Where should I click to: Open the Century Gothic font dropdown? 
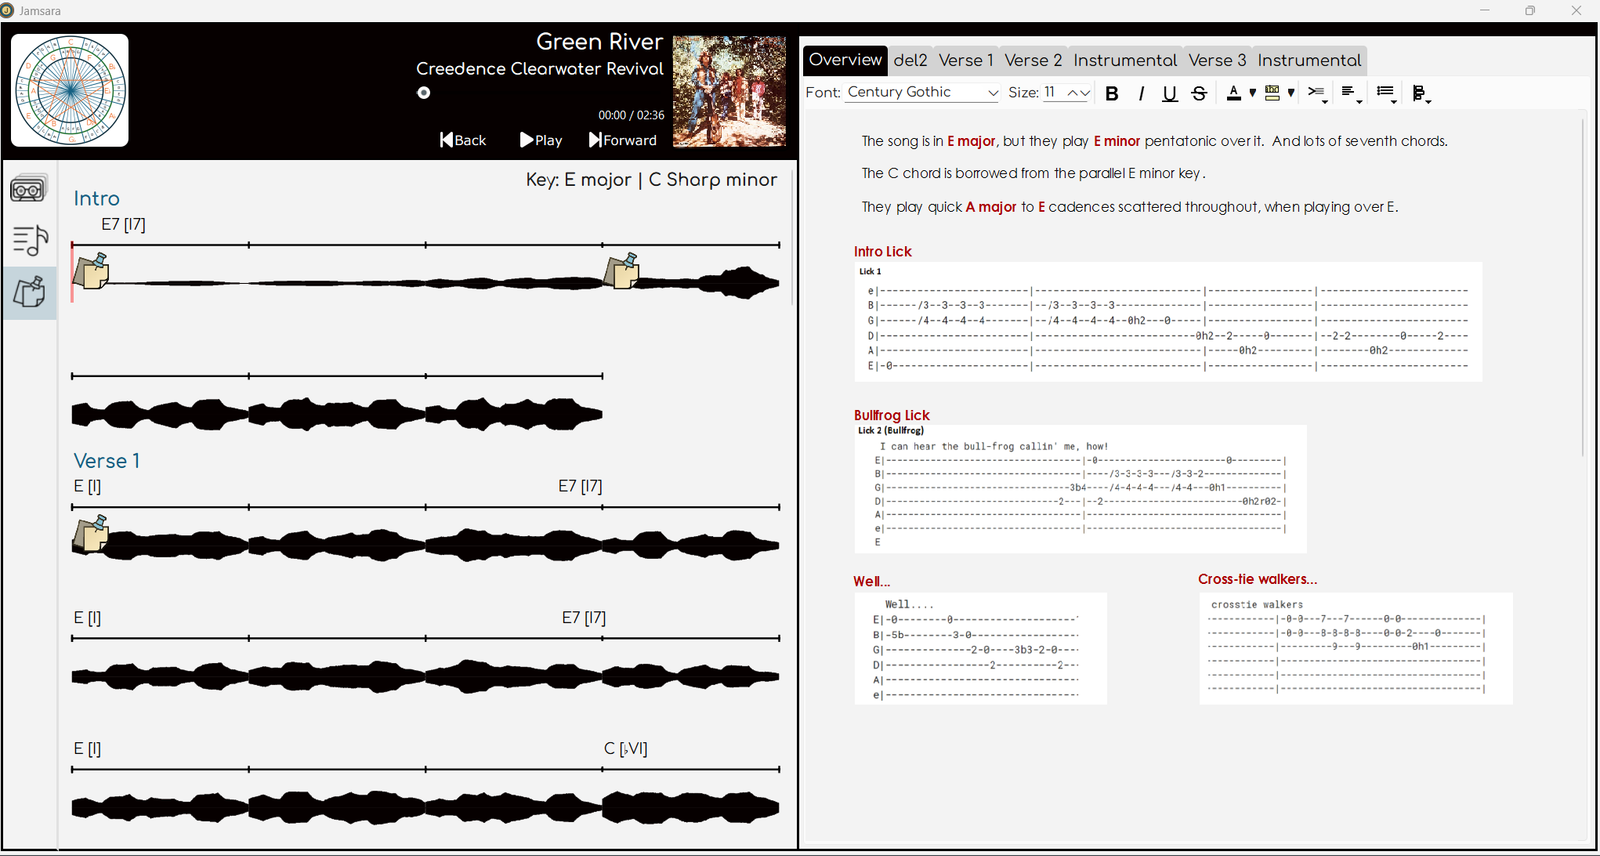[x=923, y=92]
